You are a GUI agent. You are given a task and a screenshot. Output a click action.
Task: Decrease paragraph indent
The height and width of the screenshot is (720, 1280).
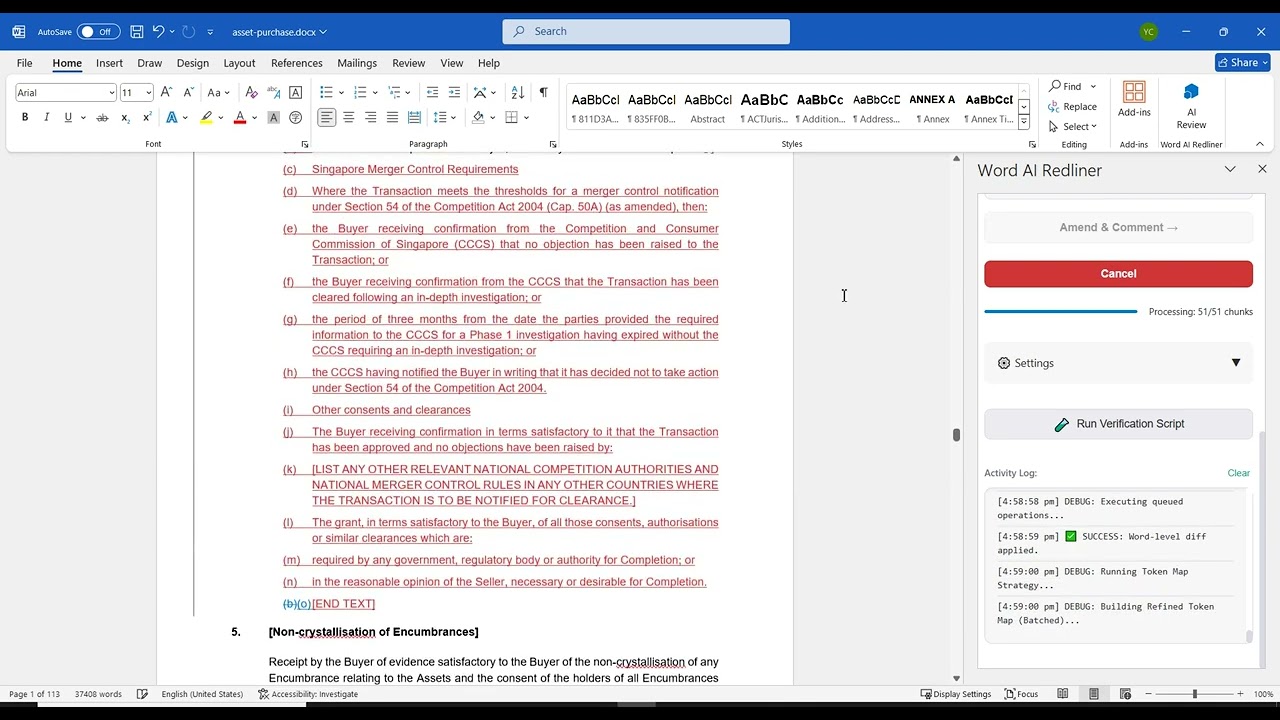pyautogui.click(x=432, y=92)
